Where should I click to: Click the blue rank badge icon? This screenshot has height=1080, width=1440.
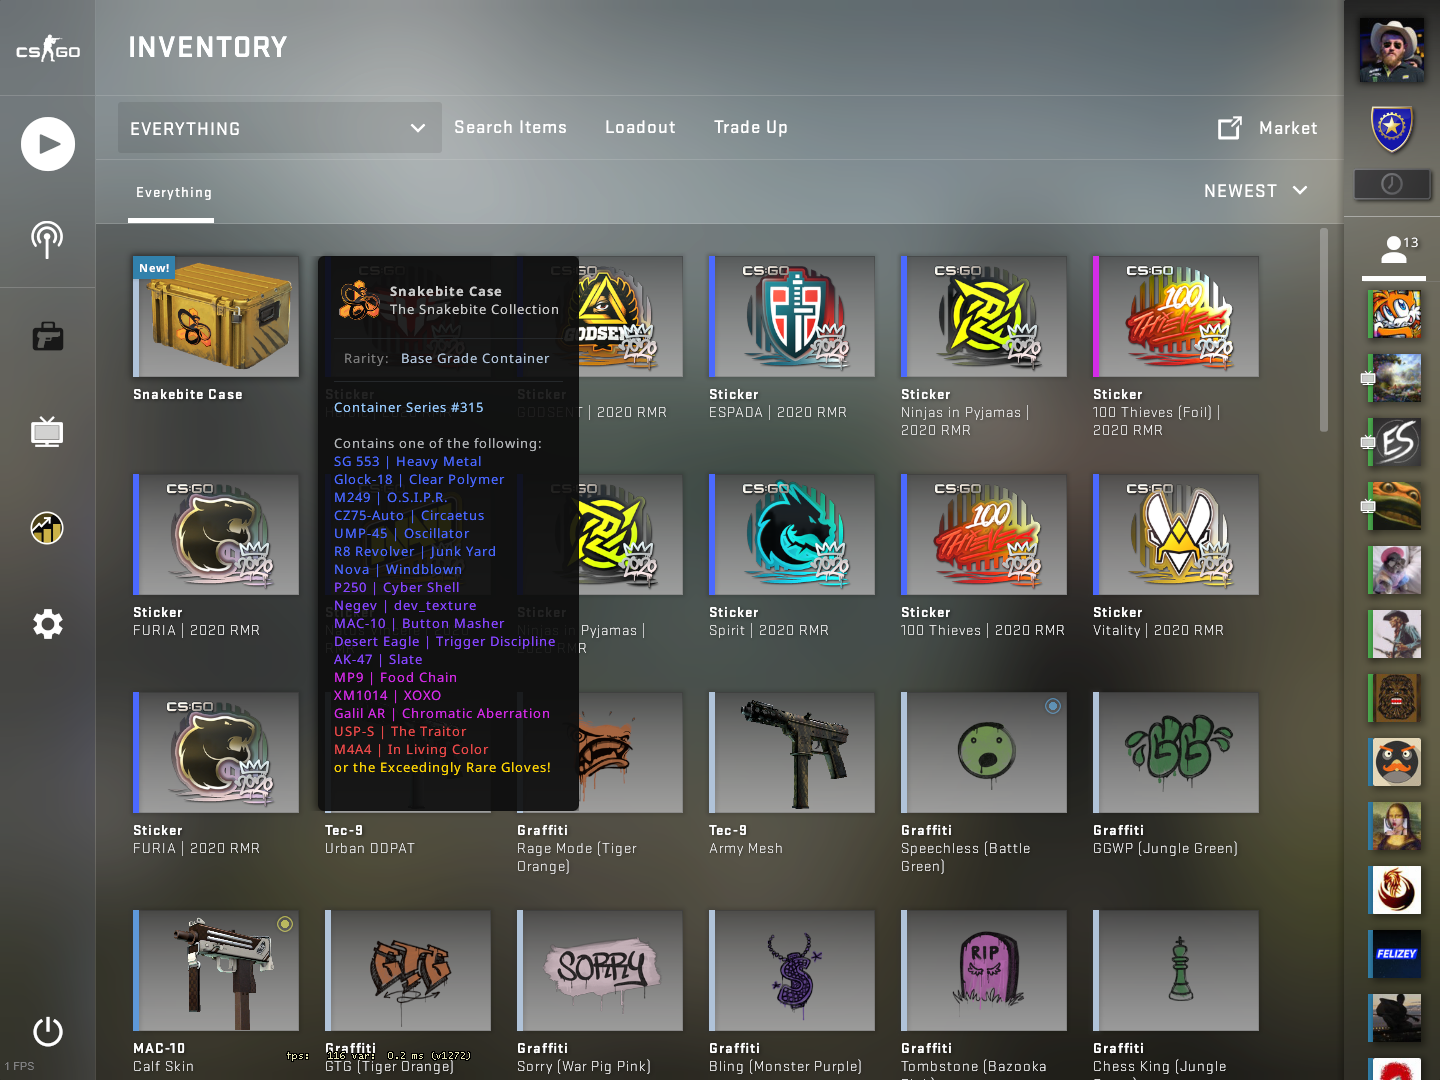1392,128
